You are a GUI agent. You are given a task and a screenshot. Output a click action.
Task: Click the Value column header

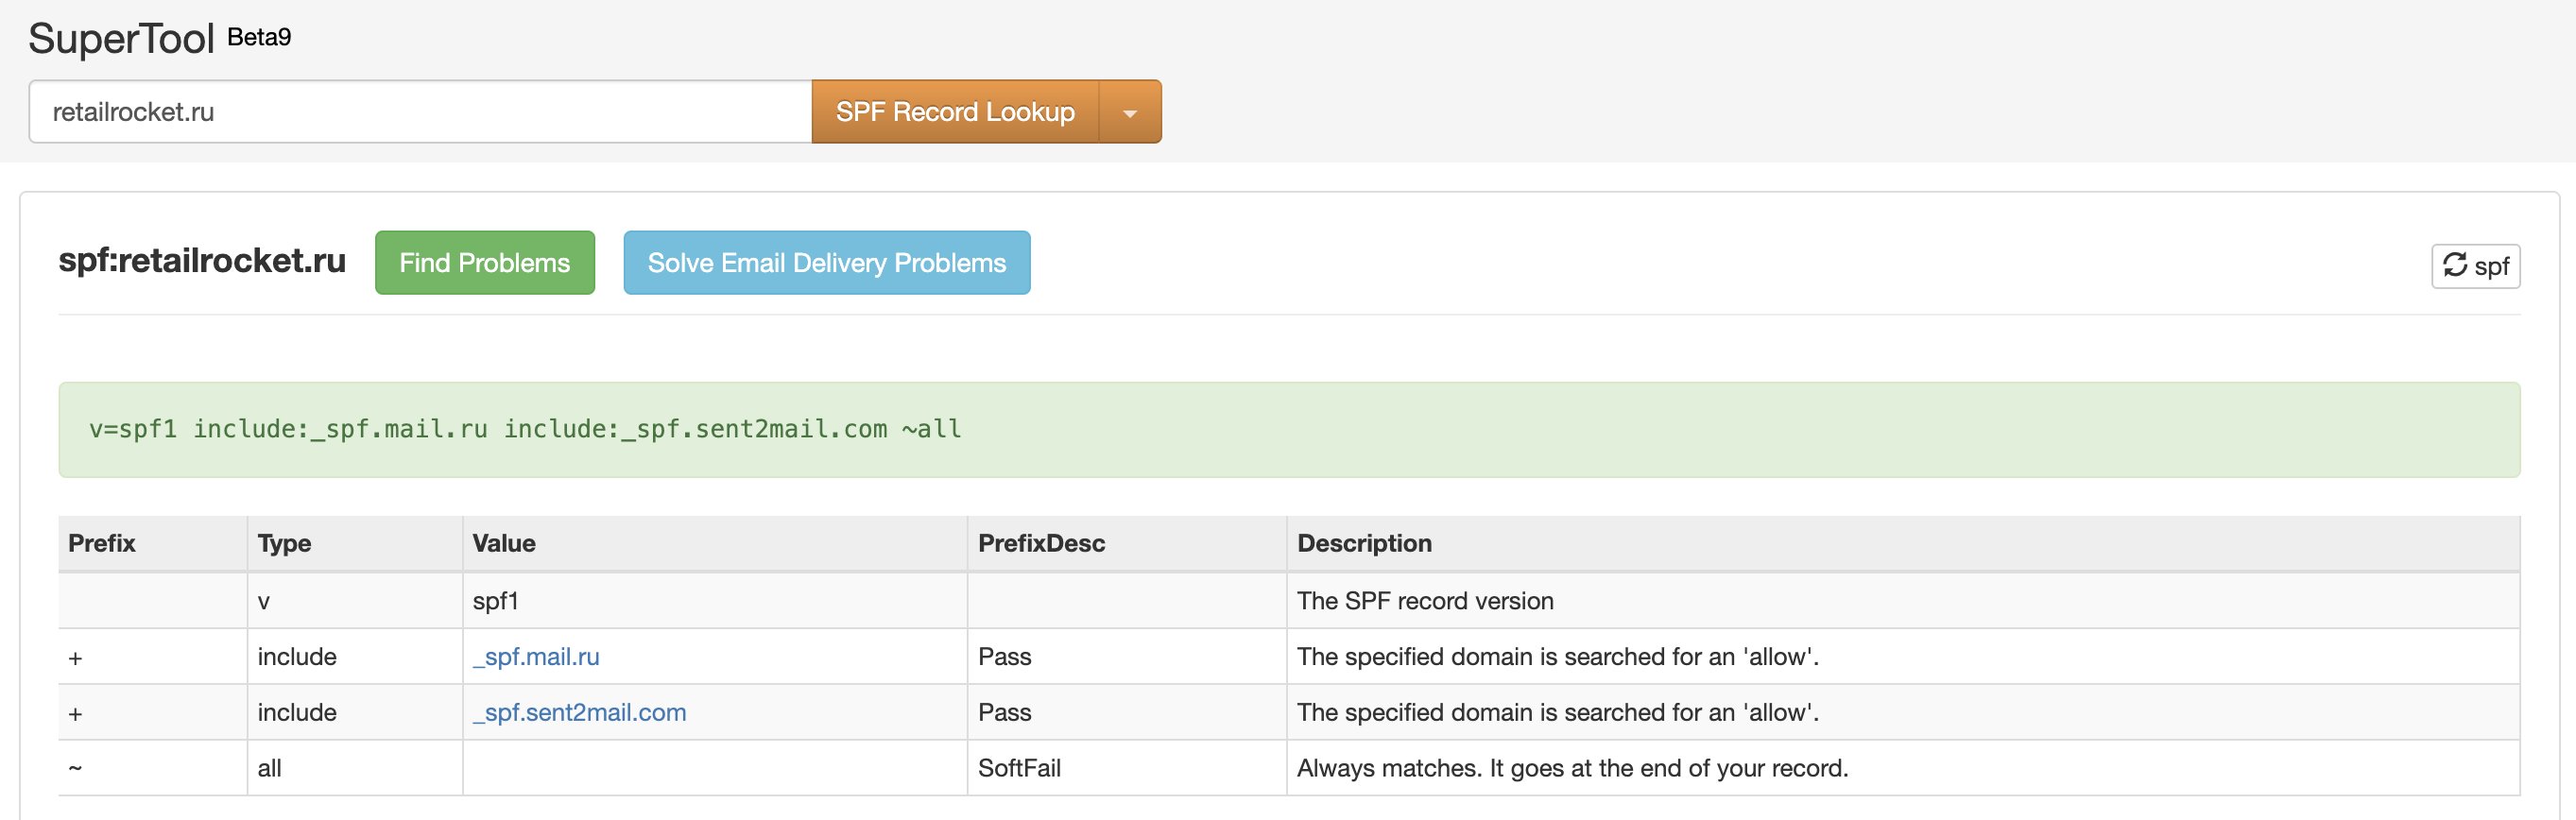tap(504, 543)
